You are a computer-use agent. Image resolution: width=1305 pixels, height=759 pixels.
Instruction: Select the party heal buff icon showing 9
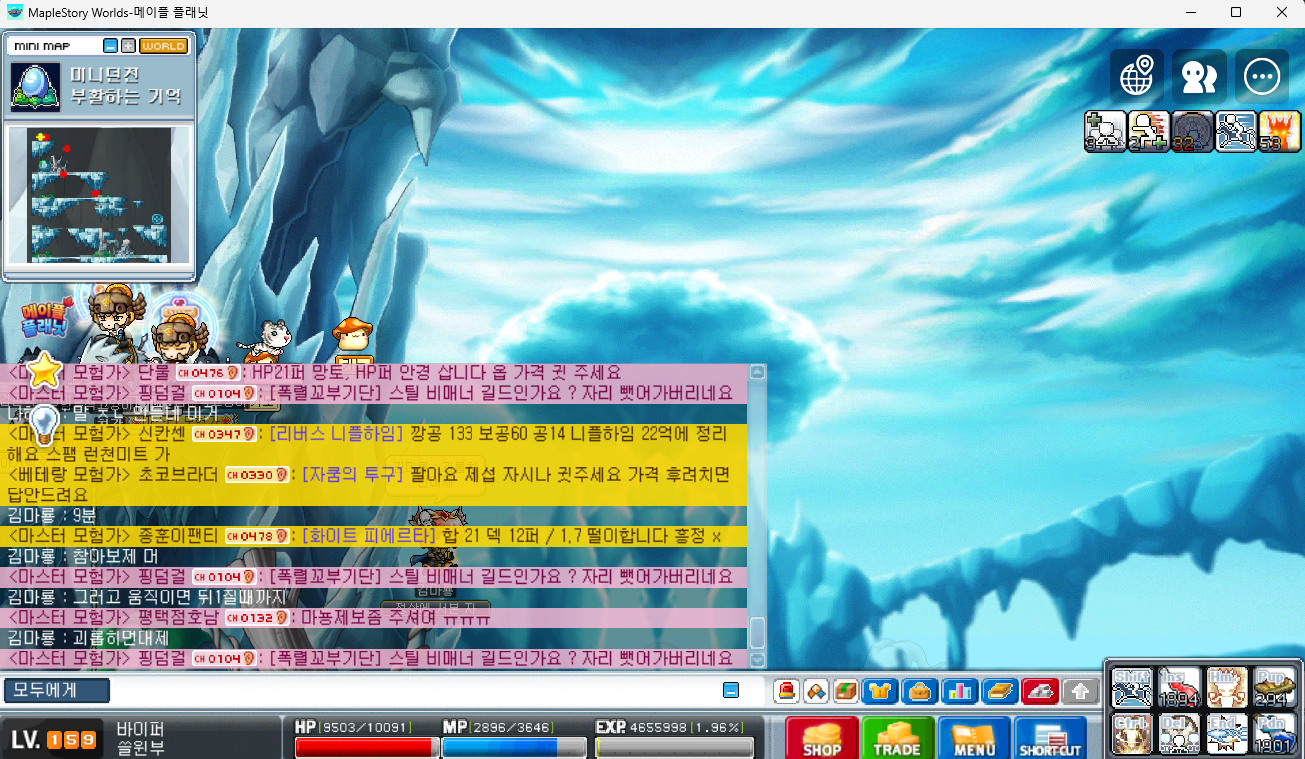click(x=1105, y=131)
